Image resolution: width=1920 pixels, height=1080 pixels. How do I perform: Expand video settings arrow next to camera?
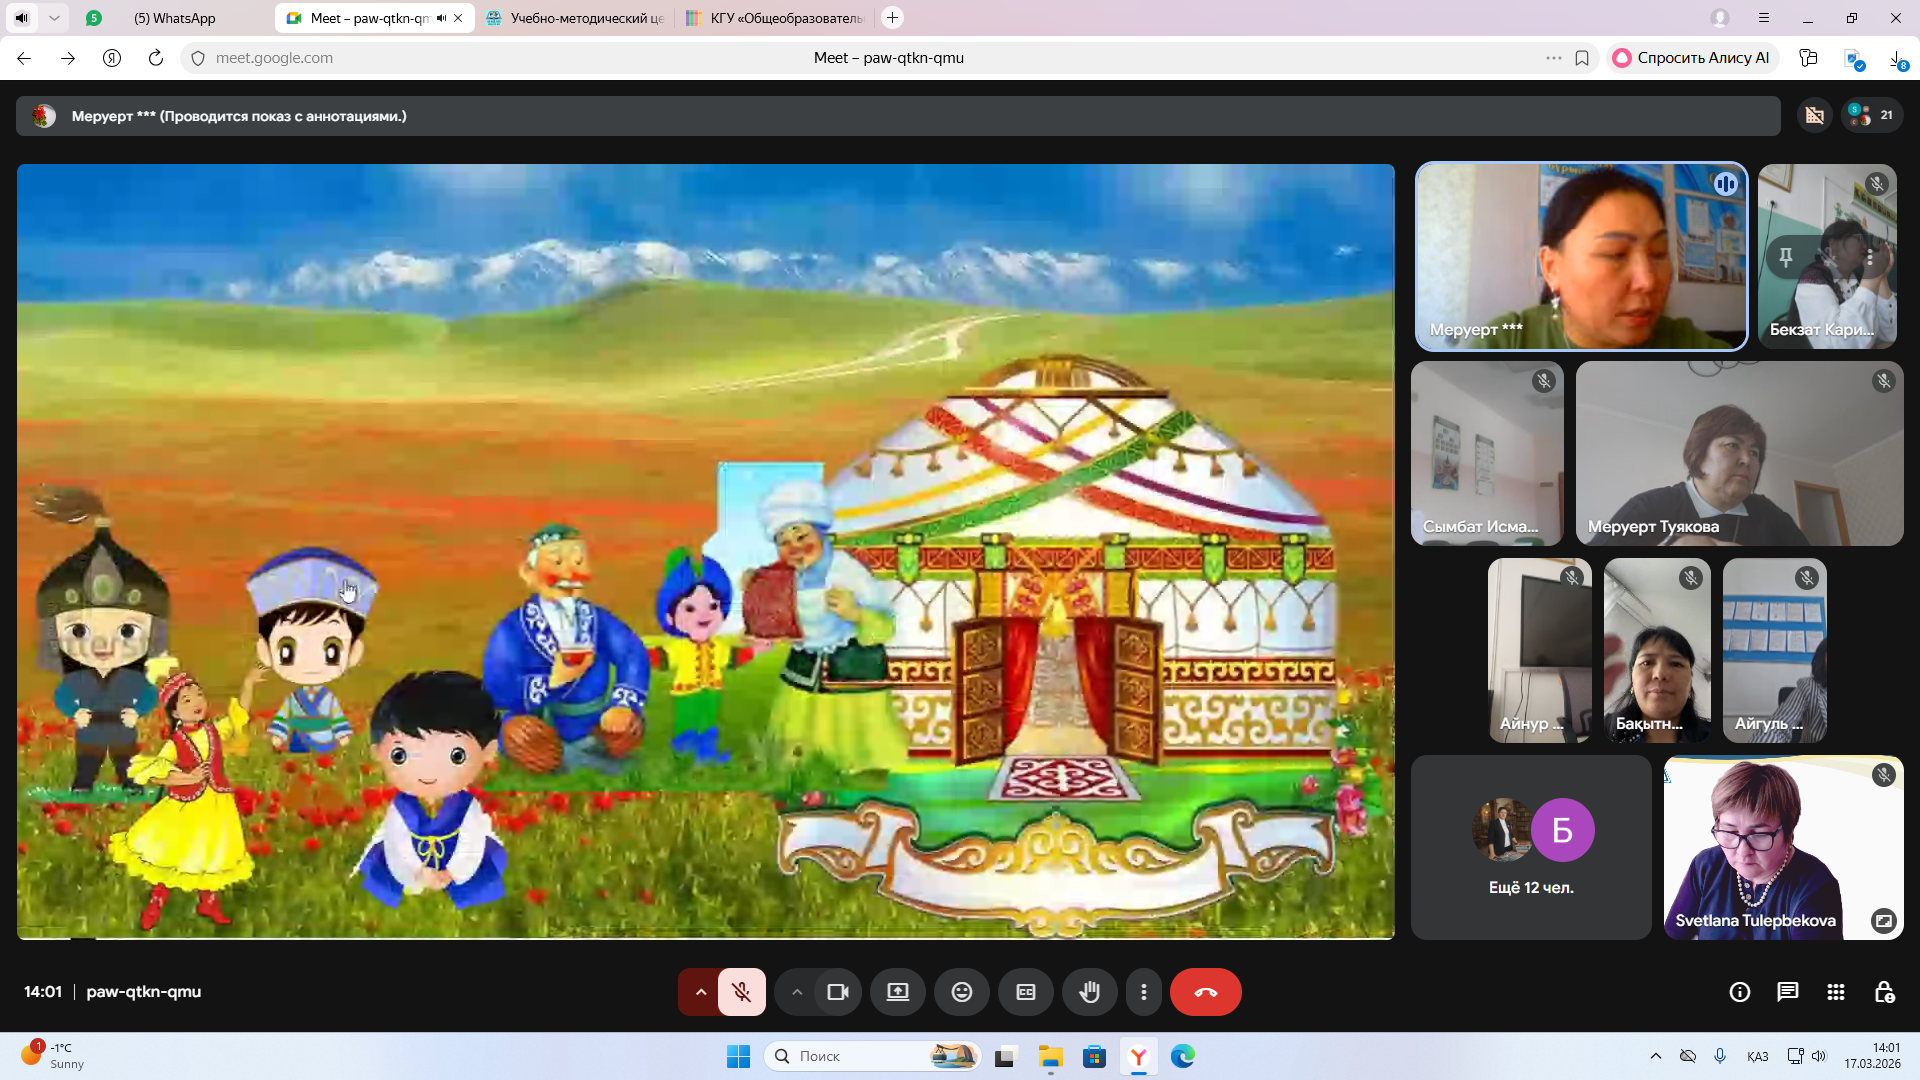click(797, 992)
